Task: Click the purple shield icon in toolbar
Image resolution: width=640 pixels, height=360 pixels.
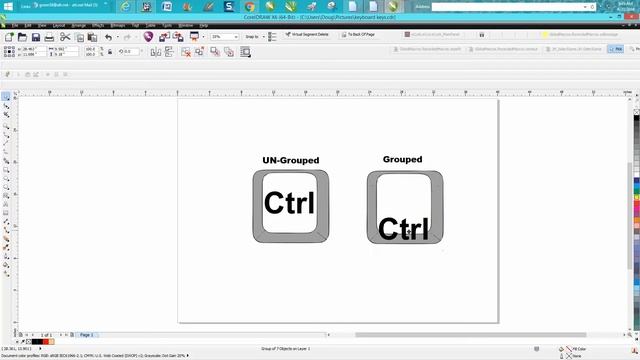Action: 148,37
